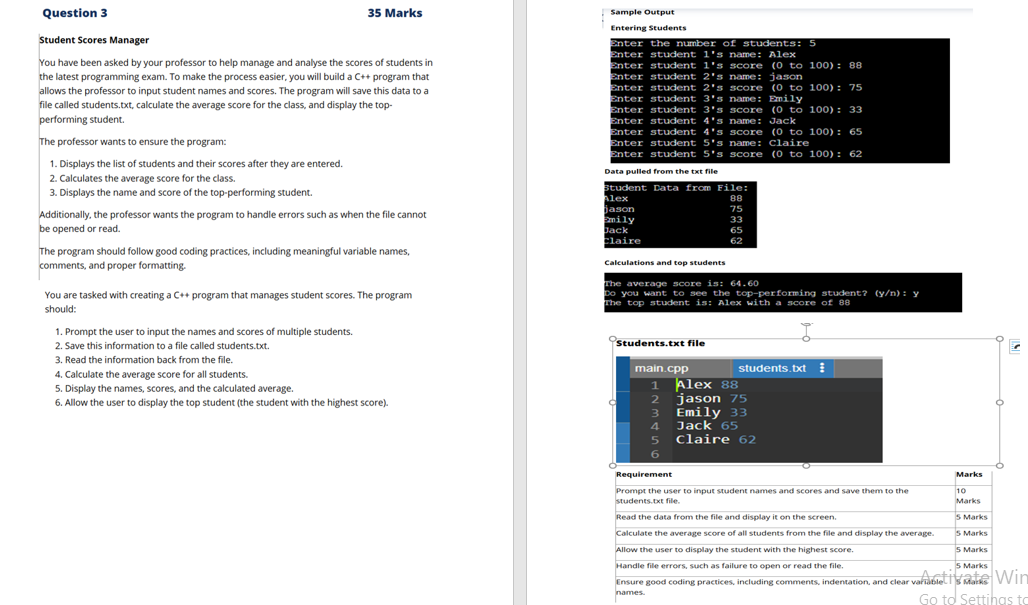Screen dimensions: 1028x605
Task: Click paragraph starting 'You are tasked with creating a C++ program'
Action: click(228, 302)
